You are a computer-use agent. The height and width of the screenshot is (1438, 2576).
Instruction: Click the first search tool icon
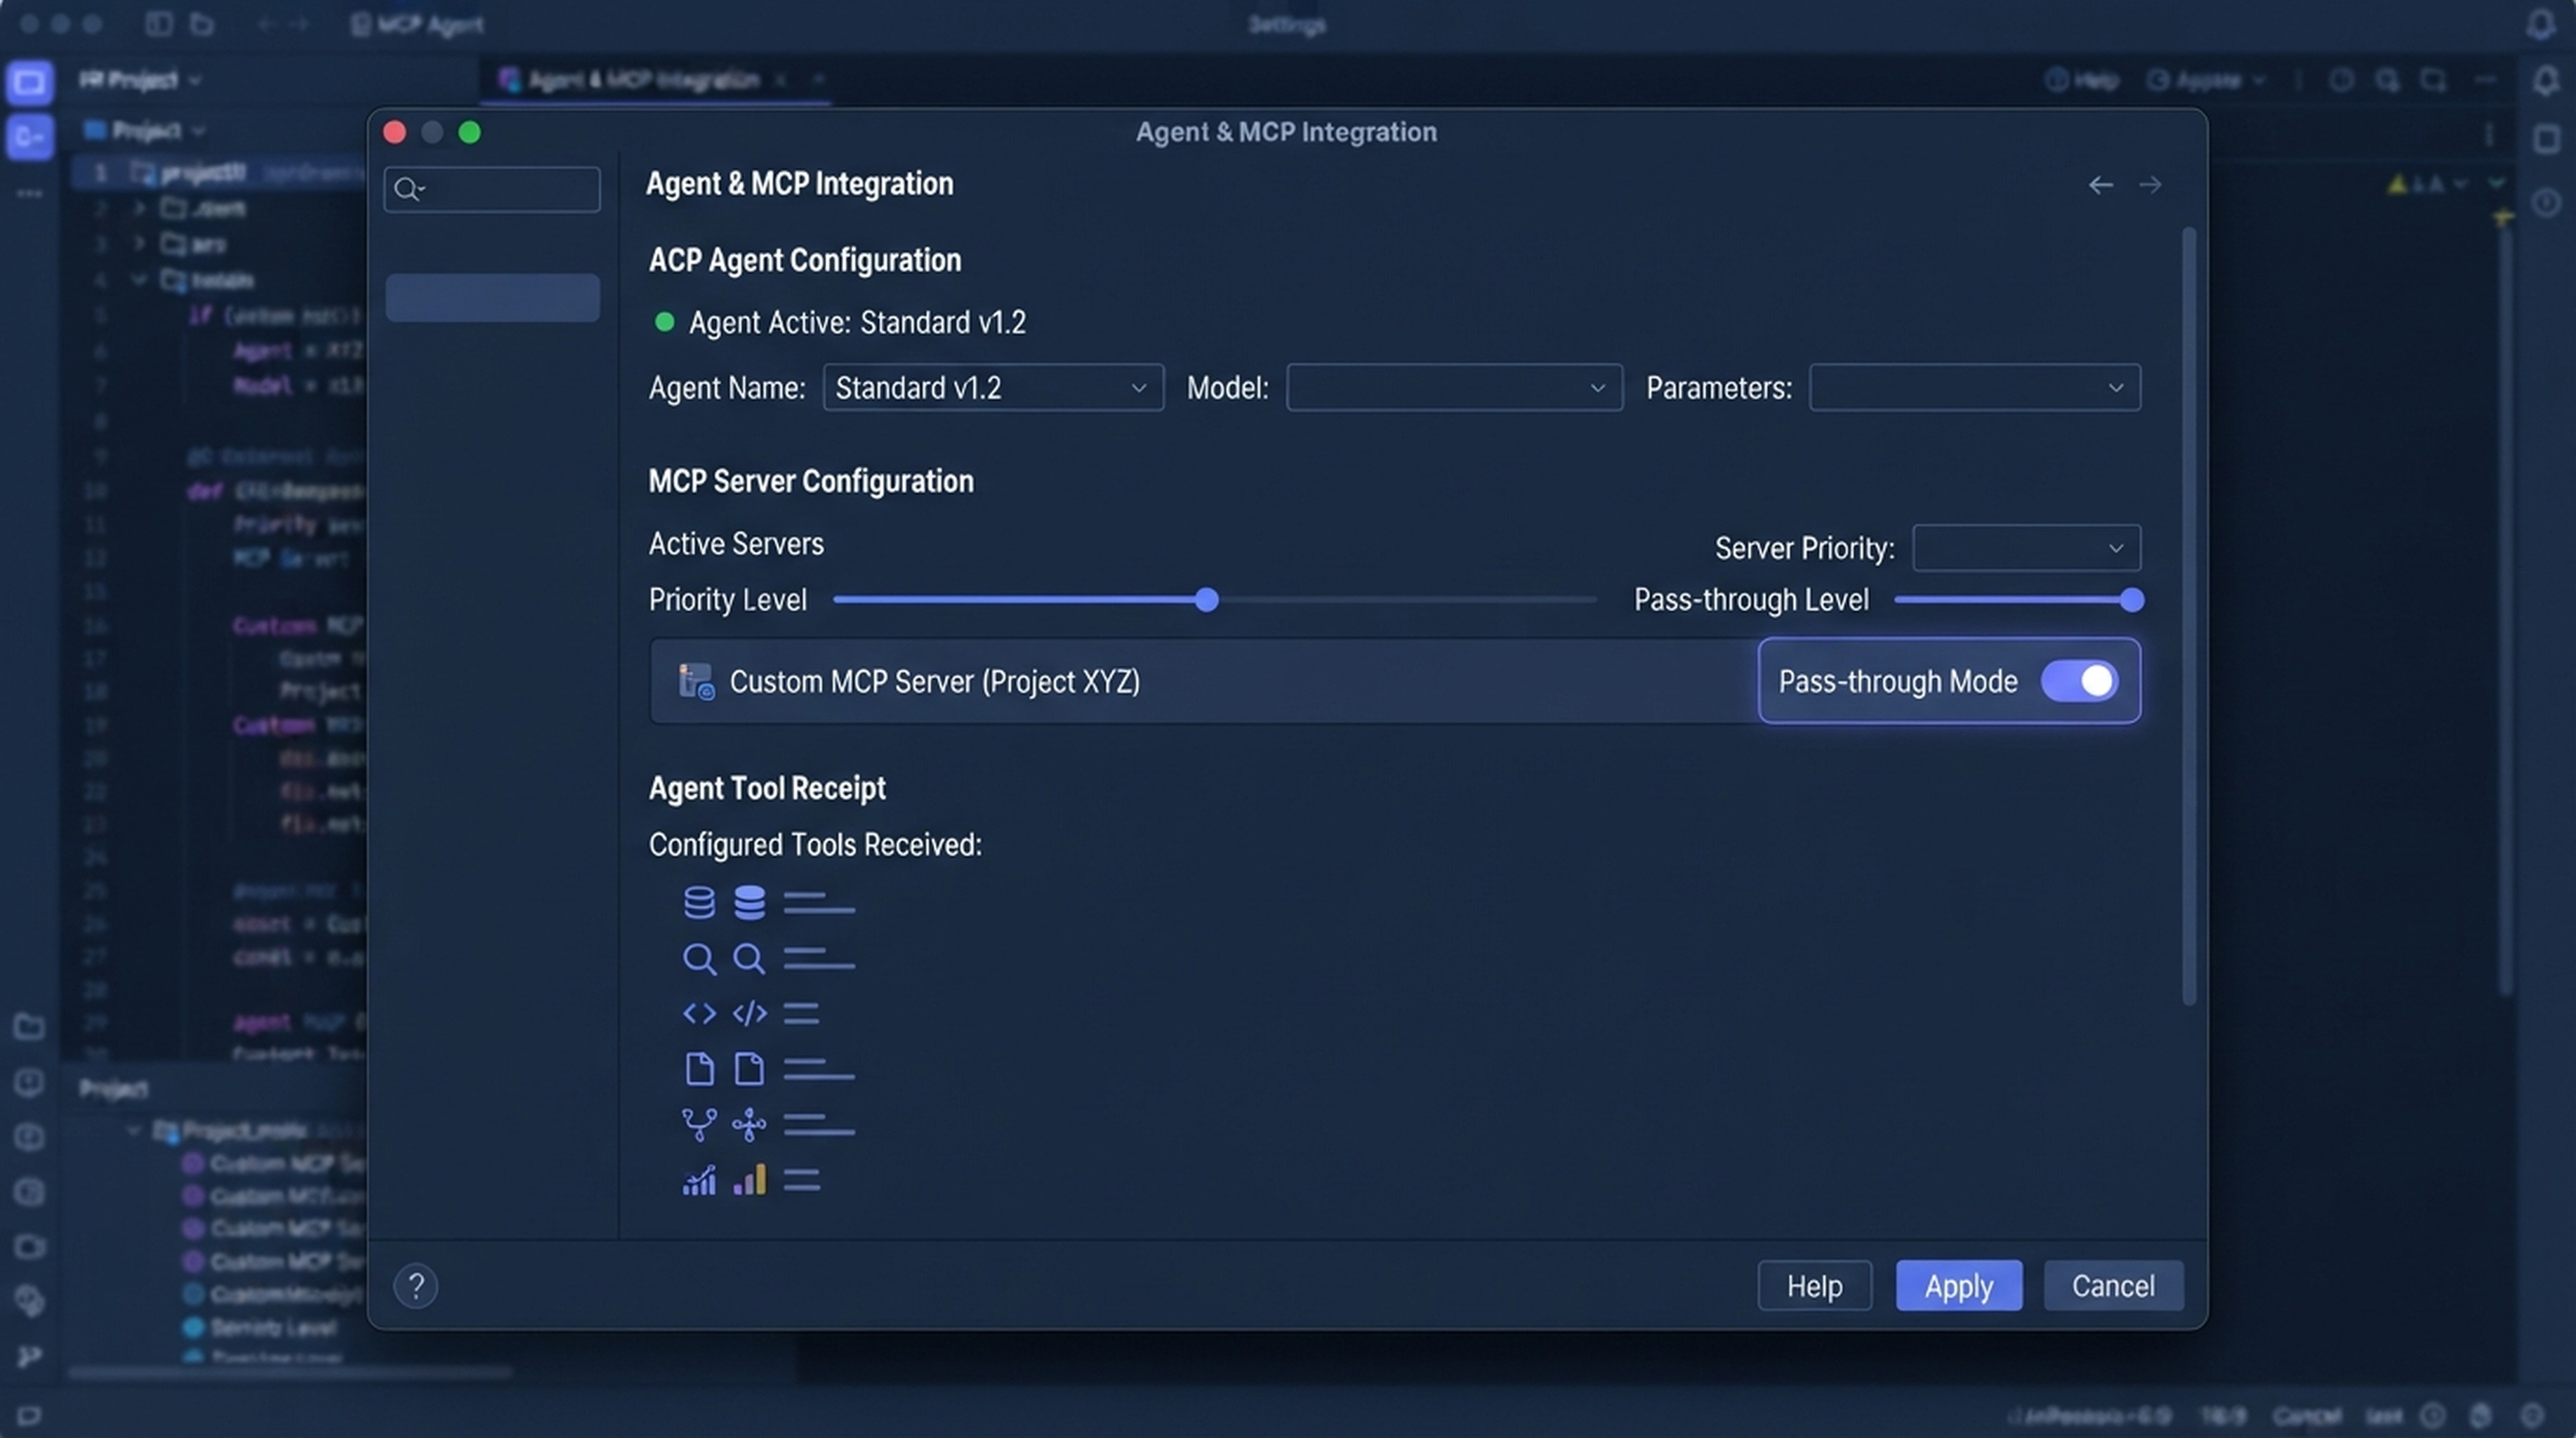(699, 960)
